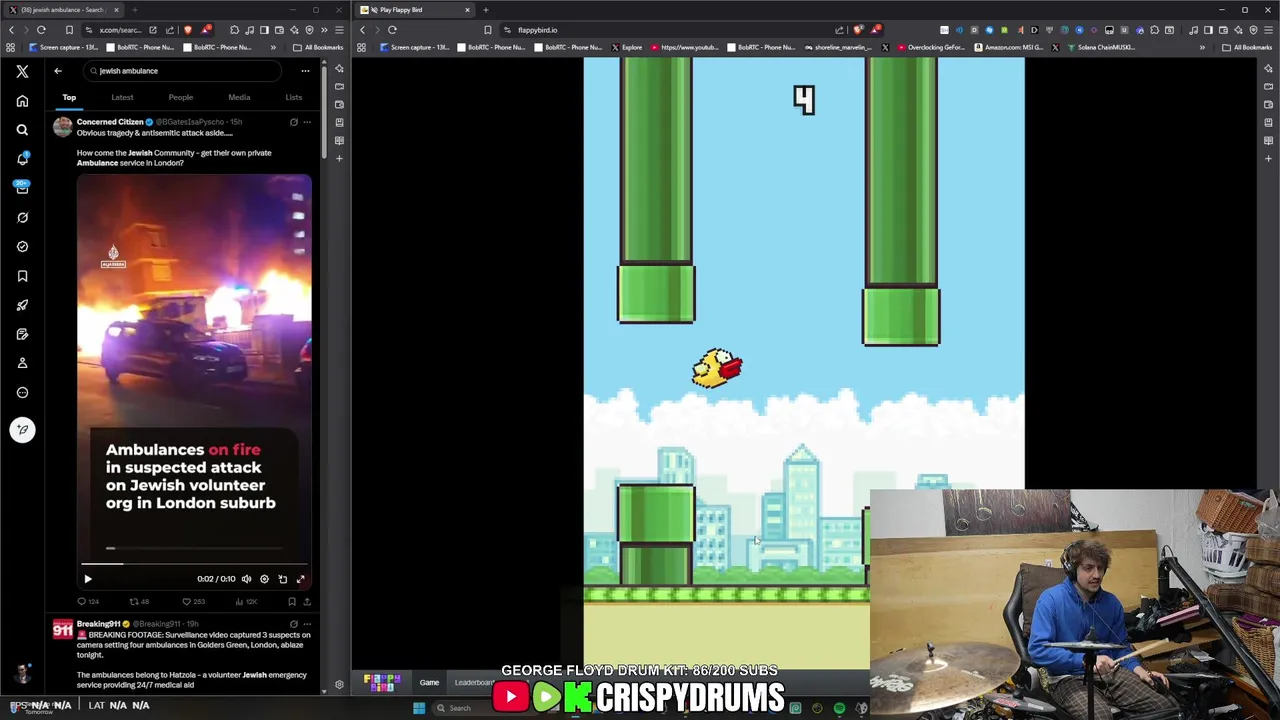Mute the tweet video volume
The height and width of the screenshot is (720, 1280).
pos(246,579)
